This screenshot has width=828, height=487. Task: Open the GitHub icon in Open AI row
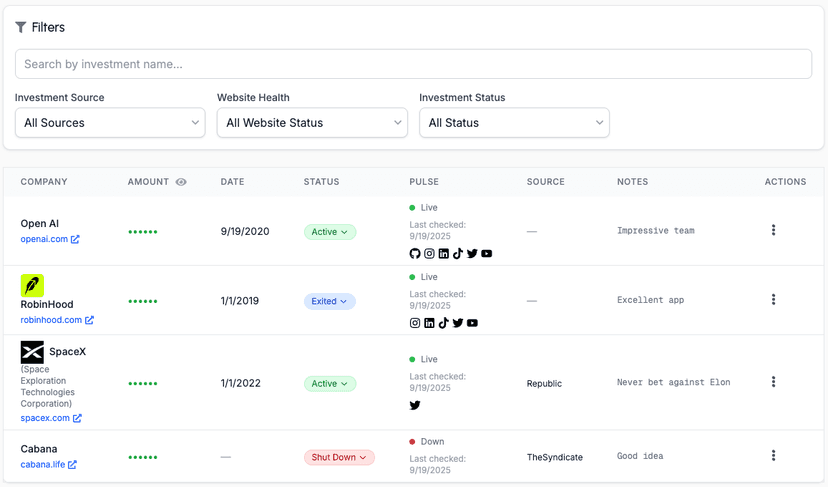tap(415, 254)
